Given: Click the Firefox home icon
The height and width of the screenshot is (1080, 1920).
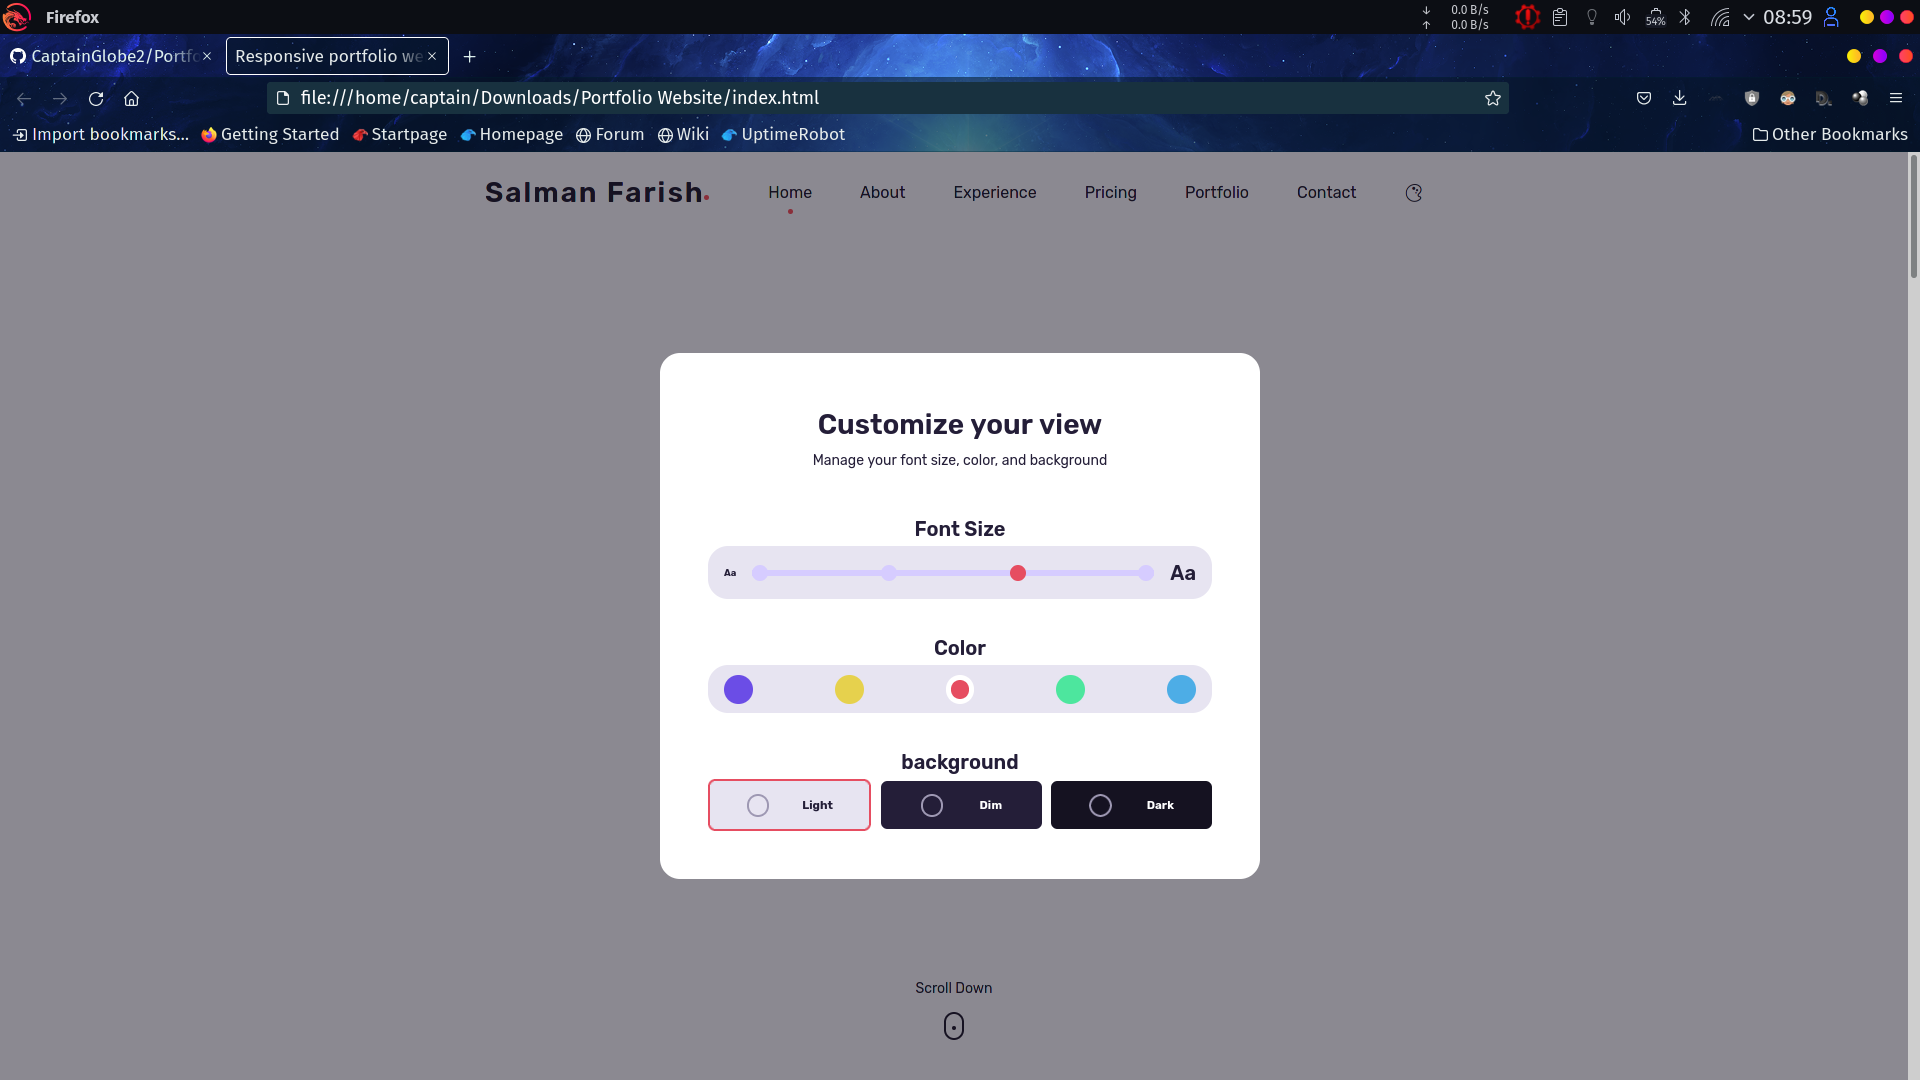Looking at the screenshot, I should pyautogui.click(x=131, y=98).
